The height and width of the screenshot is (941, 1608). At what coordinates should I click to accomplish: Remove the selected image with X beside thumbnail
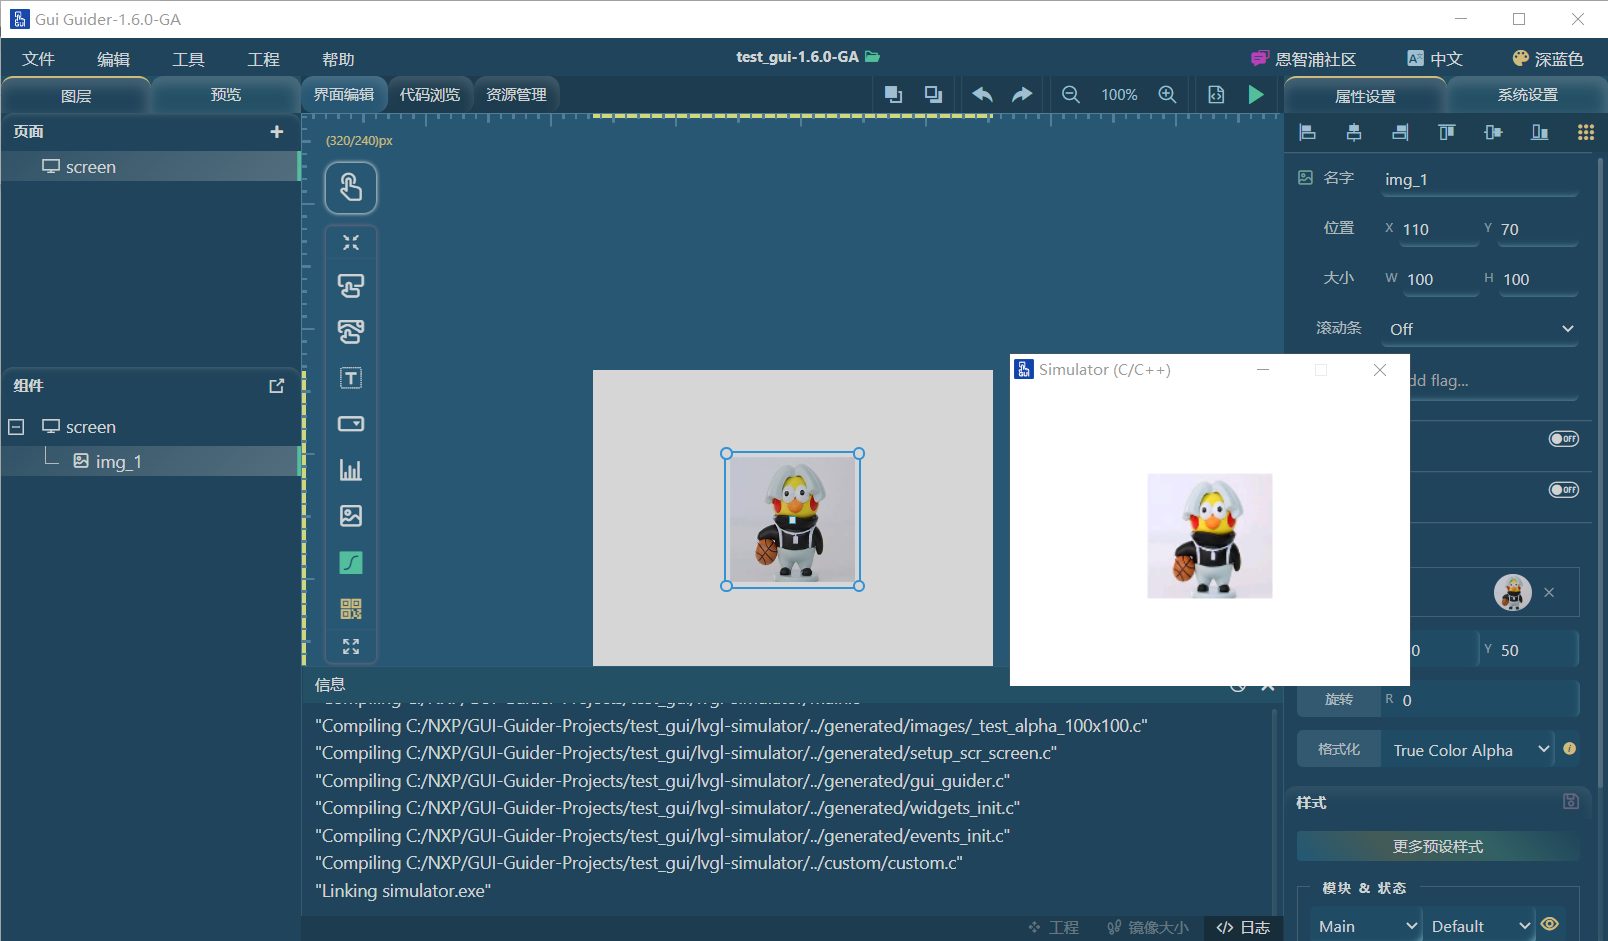pos(1549,592)
